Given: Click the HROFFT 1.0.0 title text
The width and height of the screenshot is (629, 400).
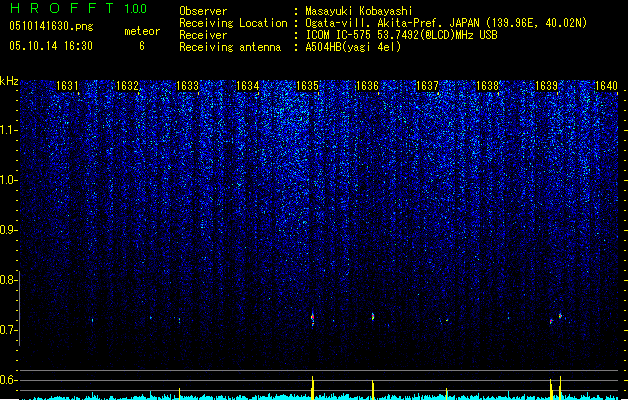Looking at the screenshot, I should click(x=79, y=8).
